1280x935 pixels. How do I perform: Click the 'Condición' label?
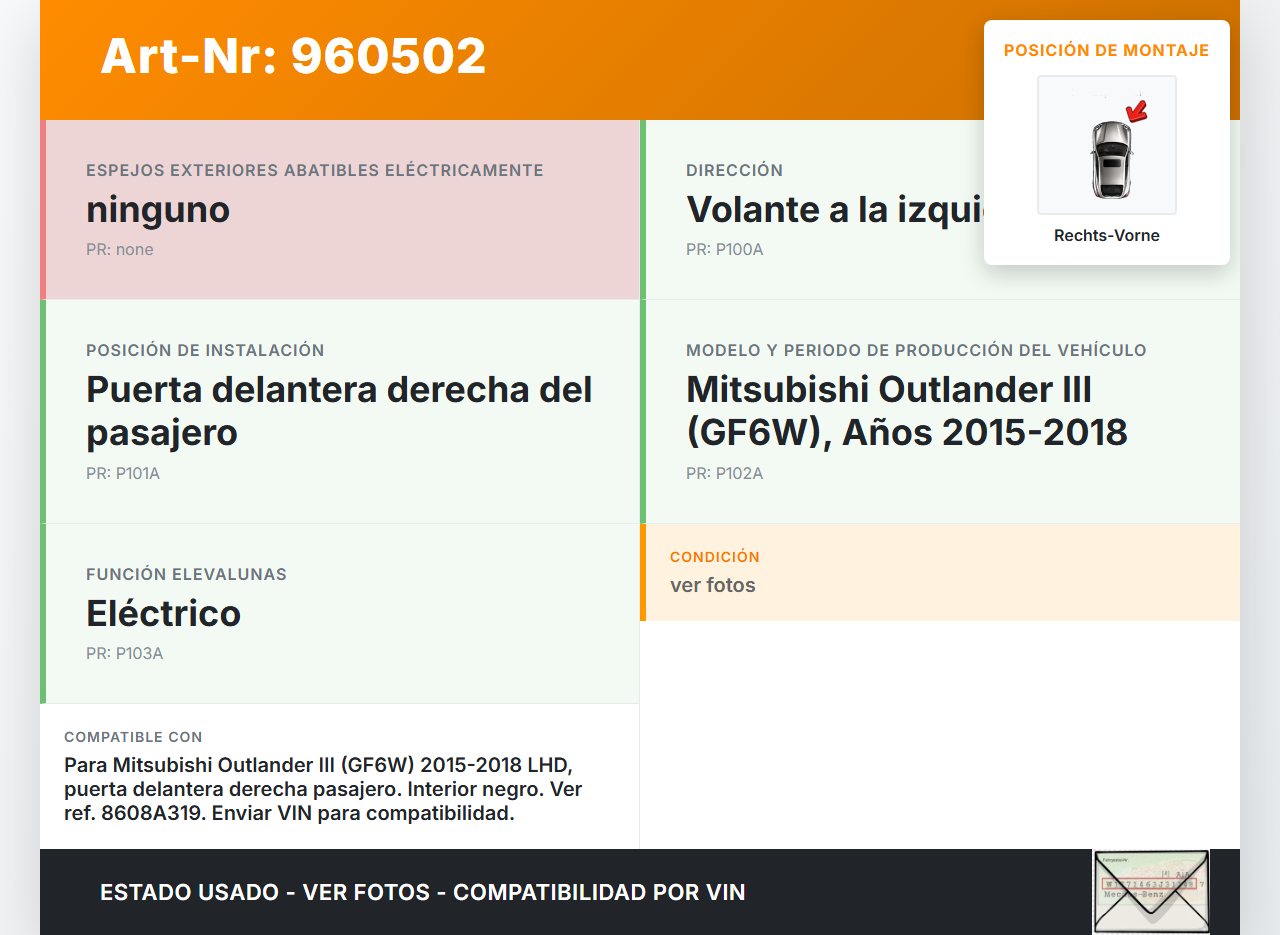(x=714, y=557)
